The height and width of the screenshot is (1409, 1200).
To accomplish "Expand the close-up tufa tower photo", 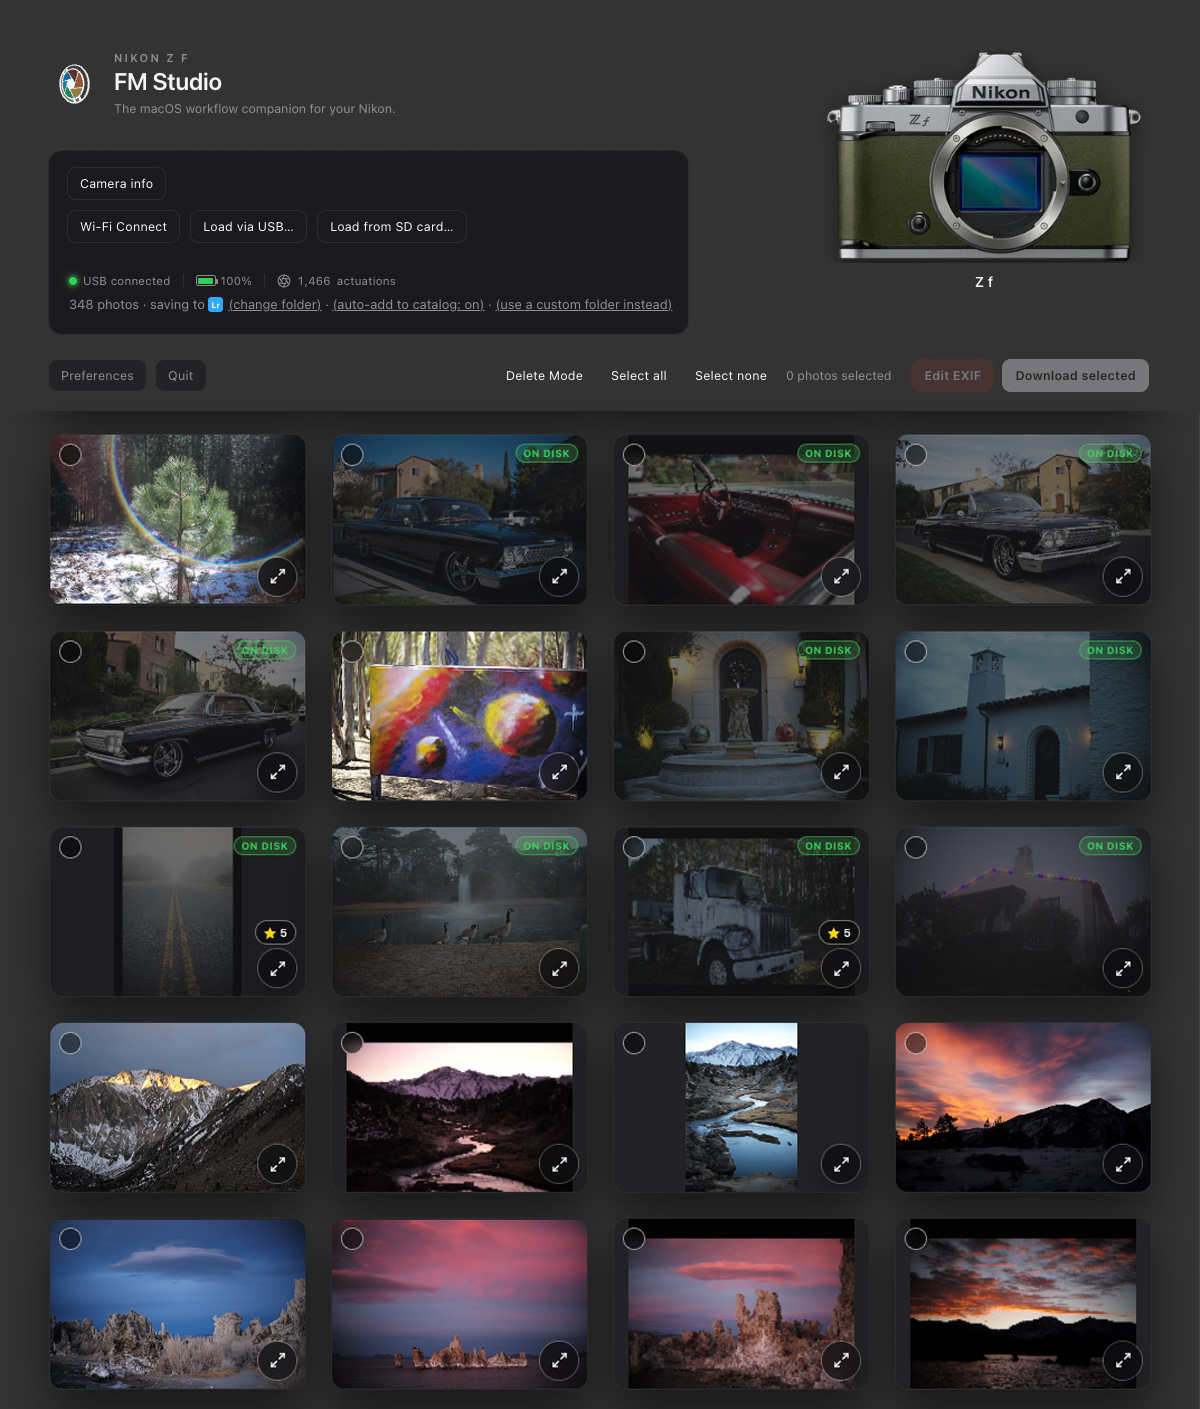I will [841, 1360].
